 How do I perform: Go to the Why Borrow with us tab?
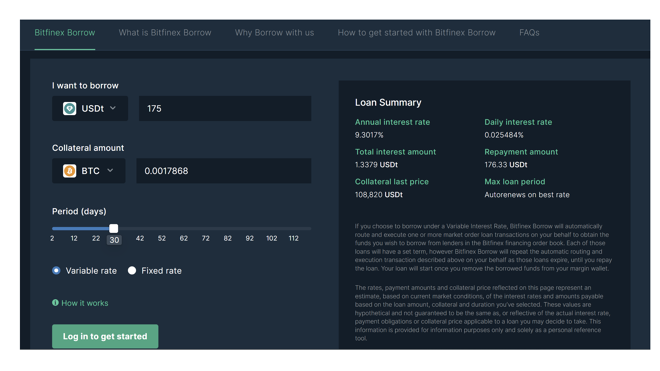point(274,33)
